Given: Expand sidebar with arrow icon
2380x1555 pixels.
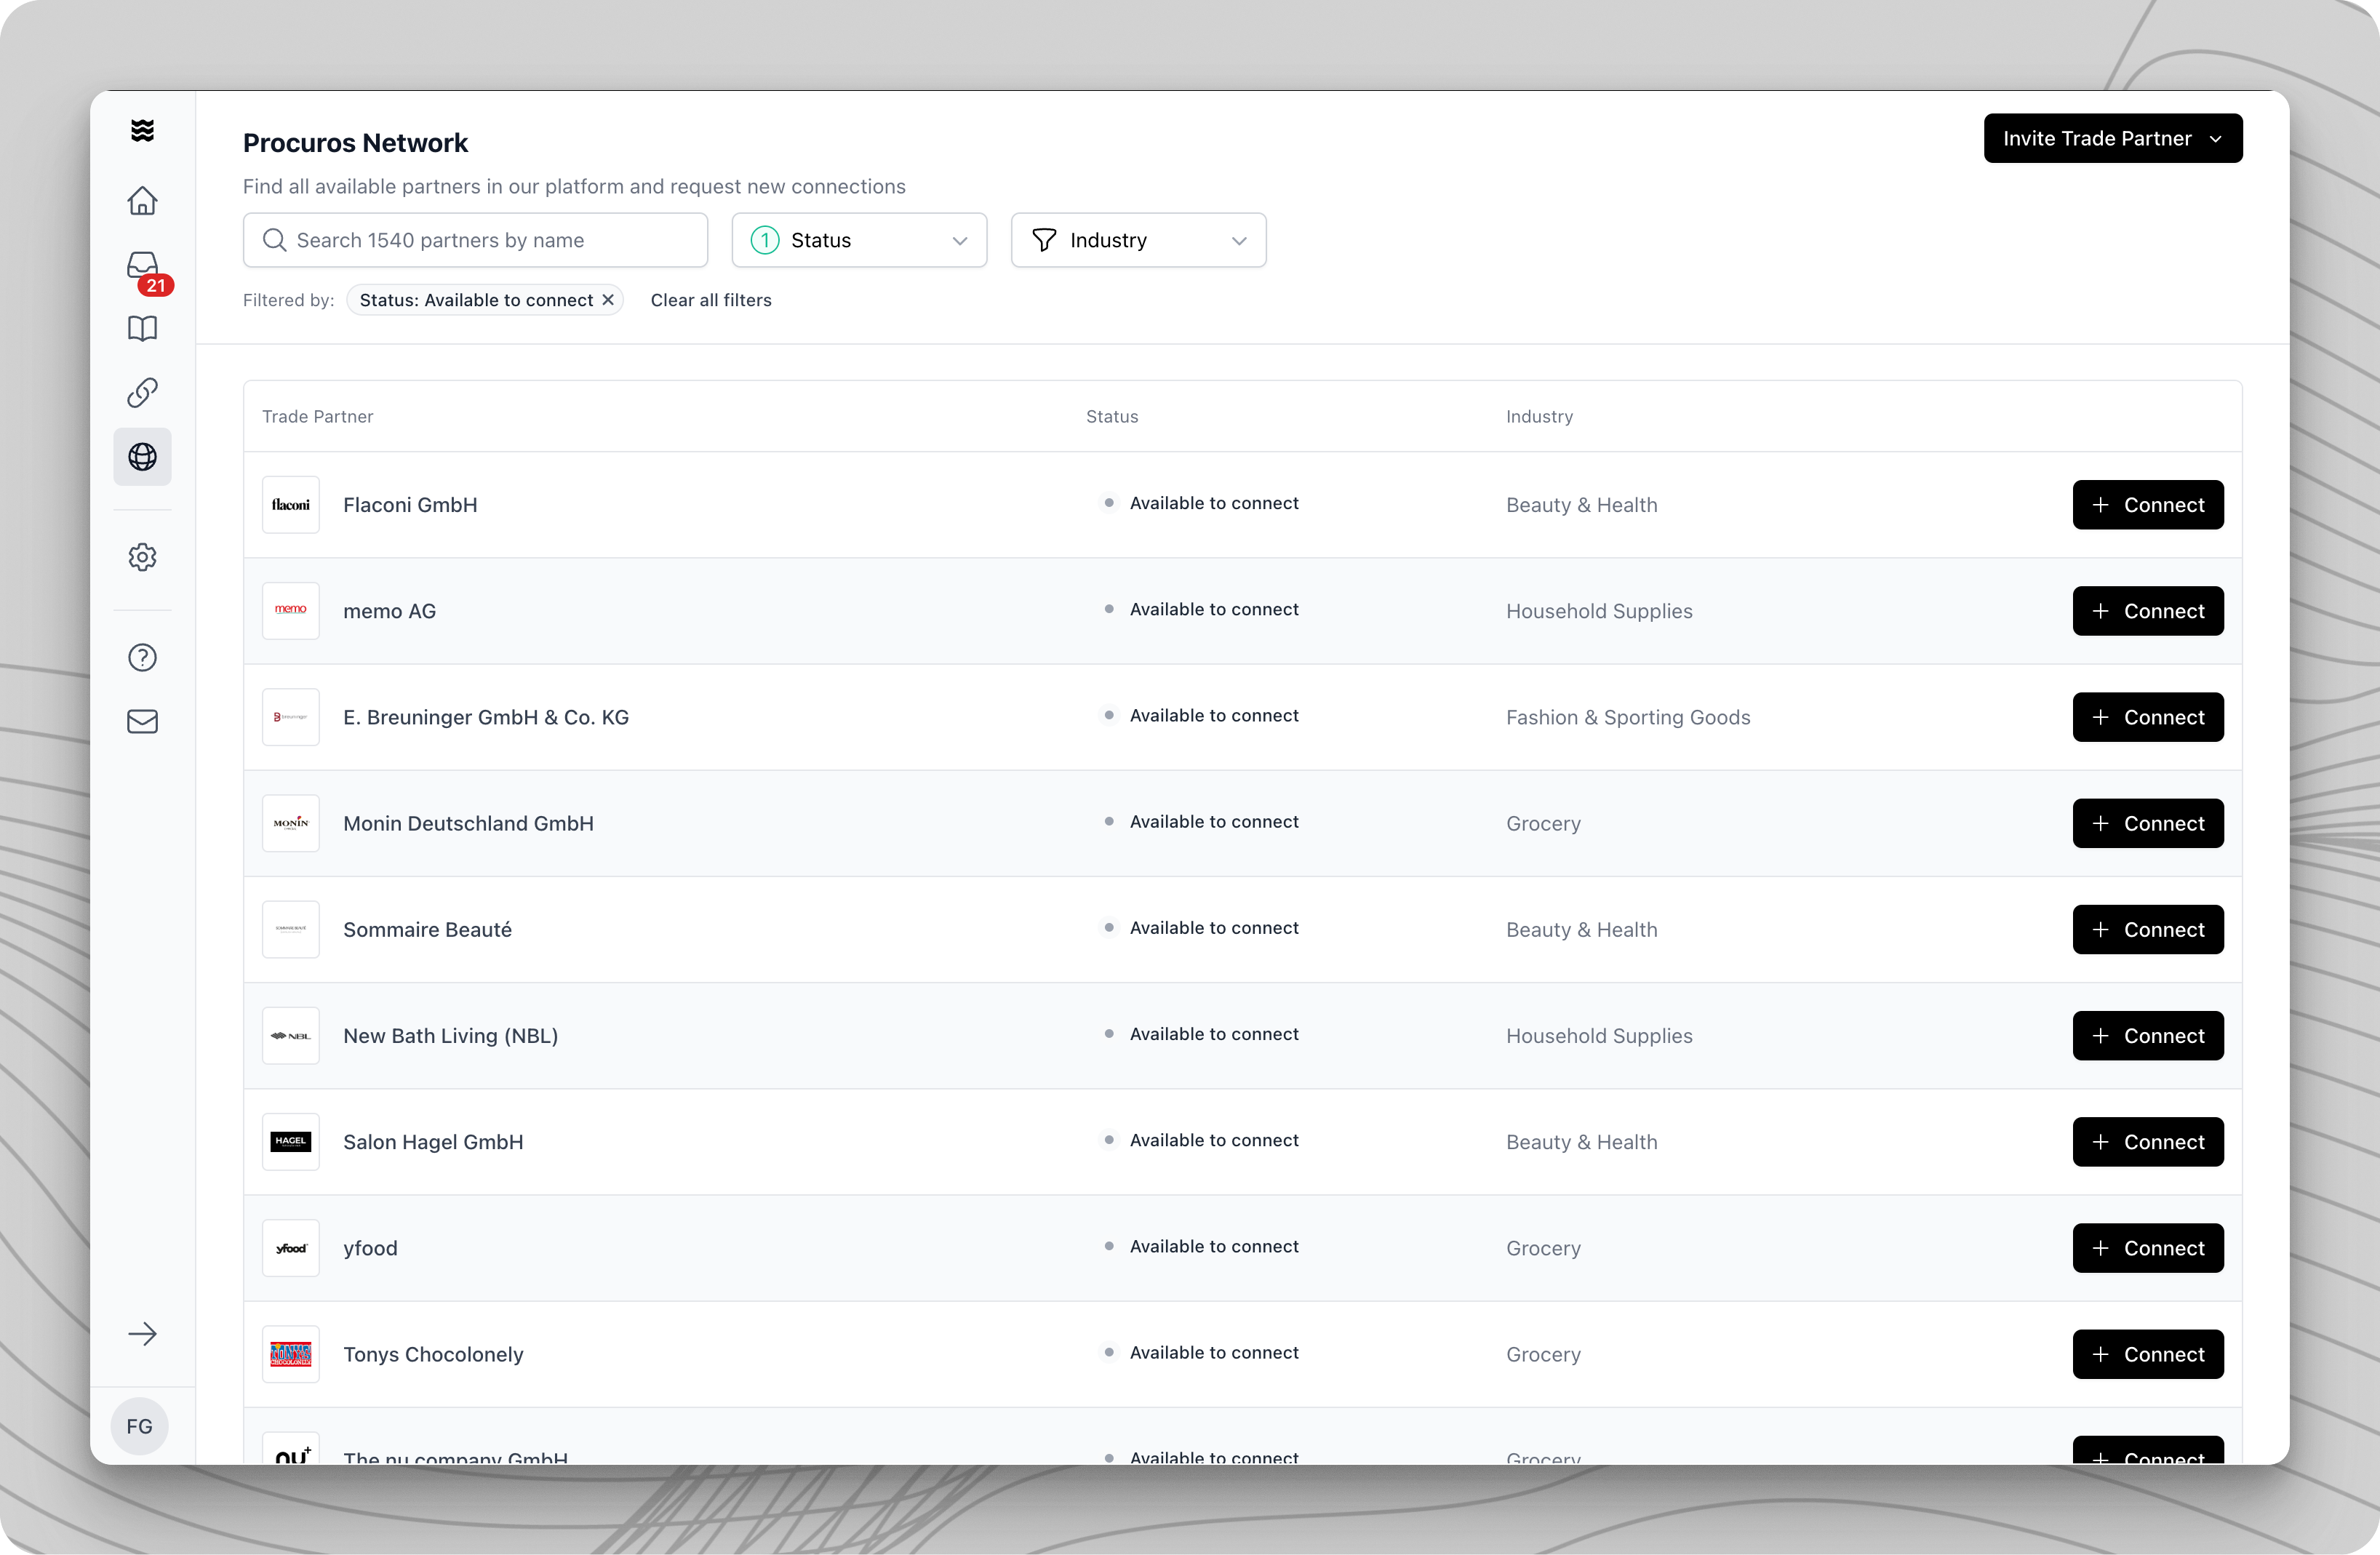Looking at the screenshot, I should coord(142,1334).
